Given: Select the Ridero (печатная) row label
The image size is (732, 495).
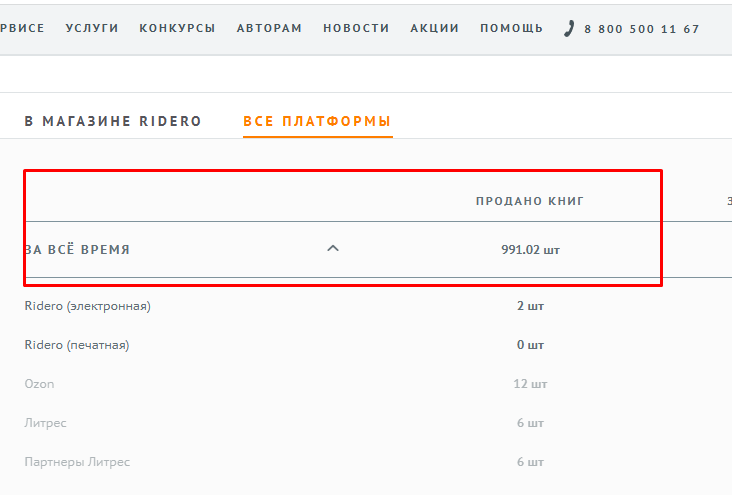Looking at the screenshot, I should point(77,345).
